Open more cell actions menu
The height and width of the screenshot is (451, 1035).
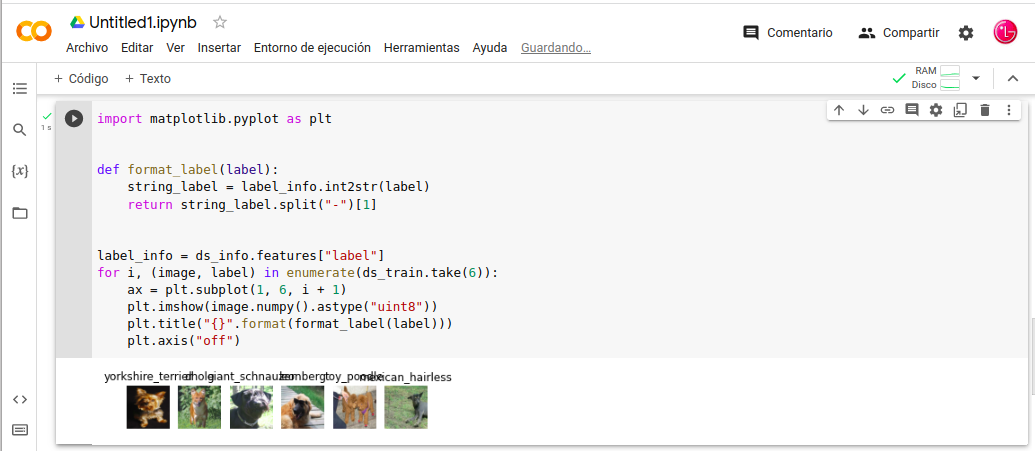1008,110
